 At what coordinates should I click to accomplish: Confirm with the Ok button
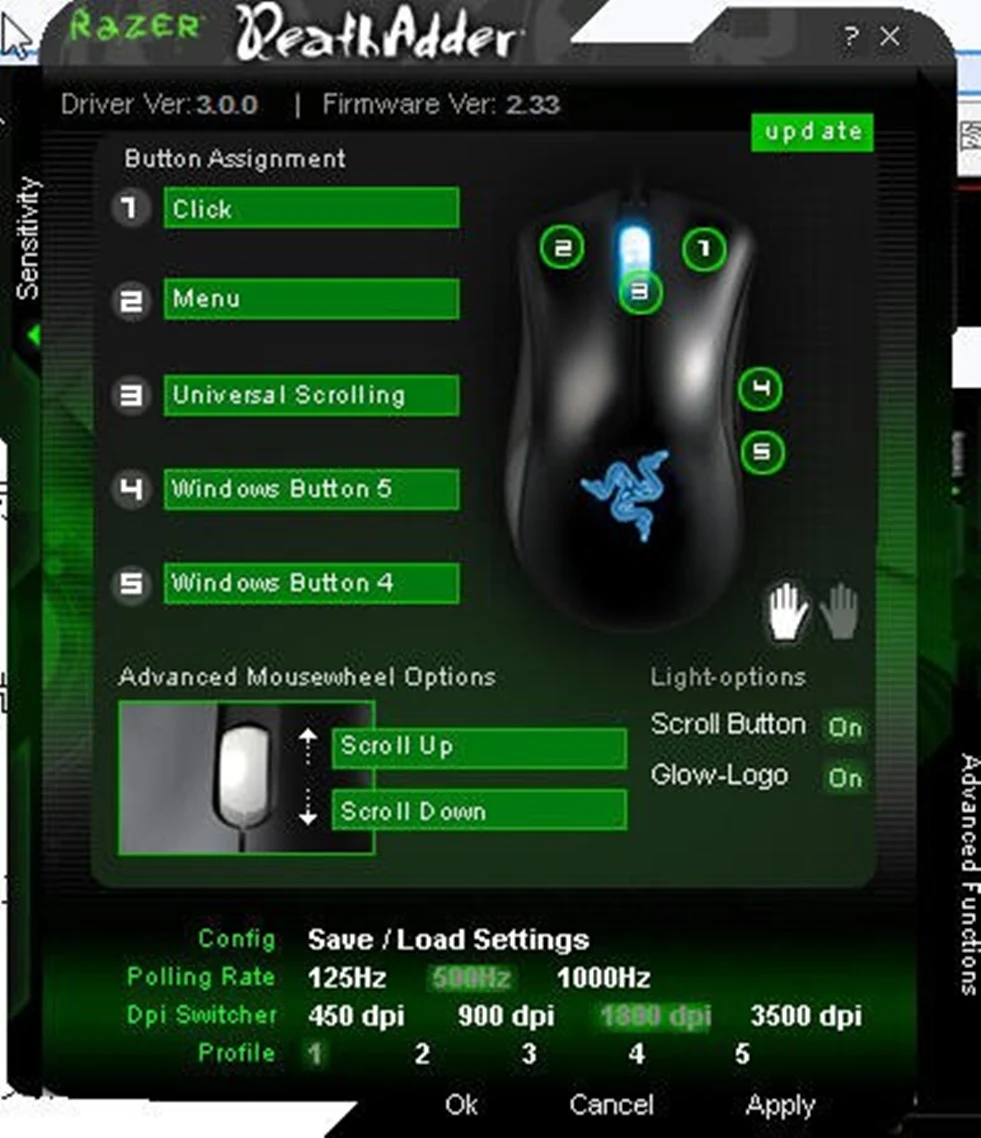(x=461, y=1105)
